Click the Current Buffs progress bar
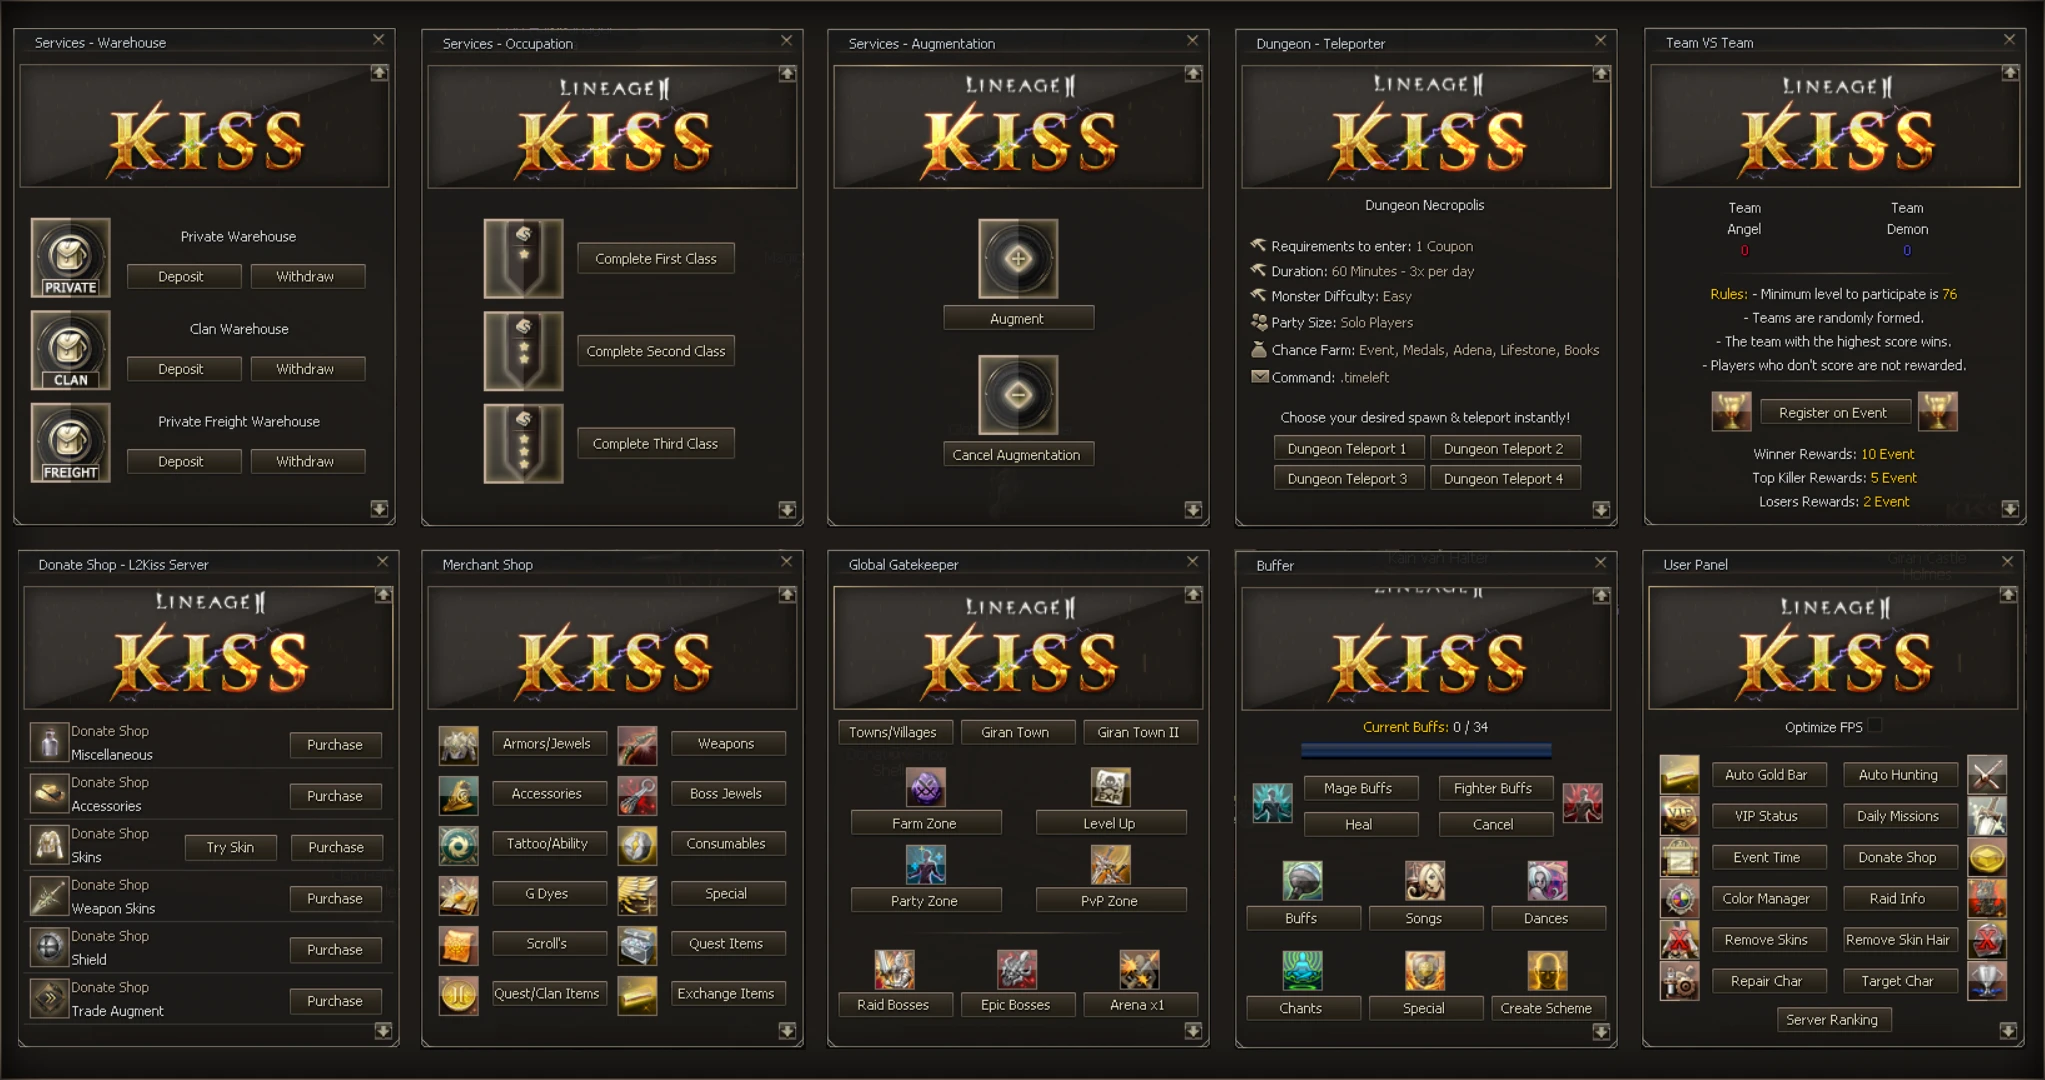 (1426, 750)
